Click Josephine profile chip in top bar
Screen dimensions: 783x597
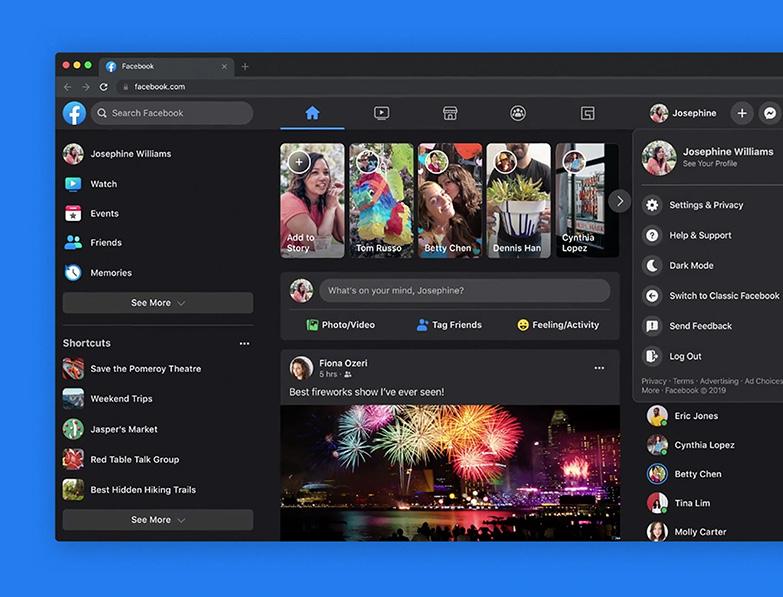683,113
